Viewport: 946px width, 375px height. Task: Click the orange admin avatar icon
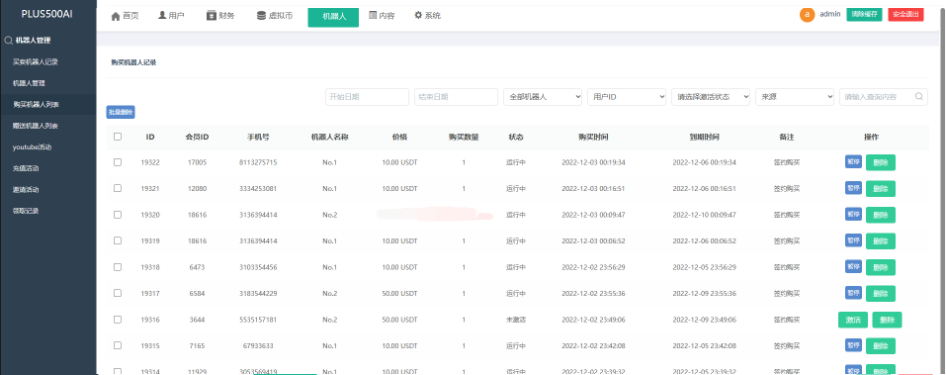(x=807, y=14)
